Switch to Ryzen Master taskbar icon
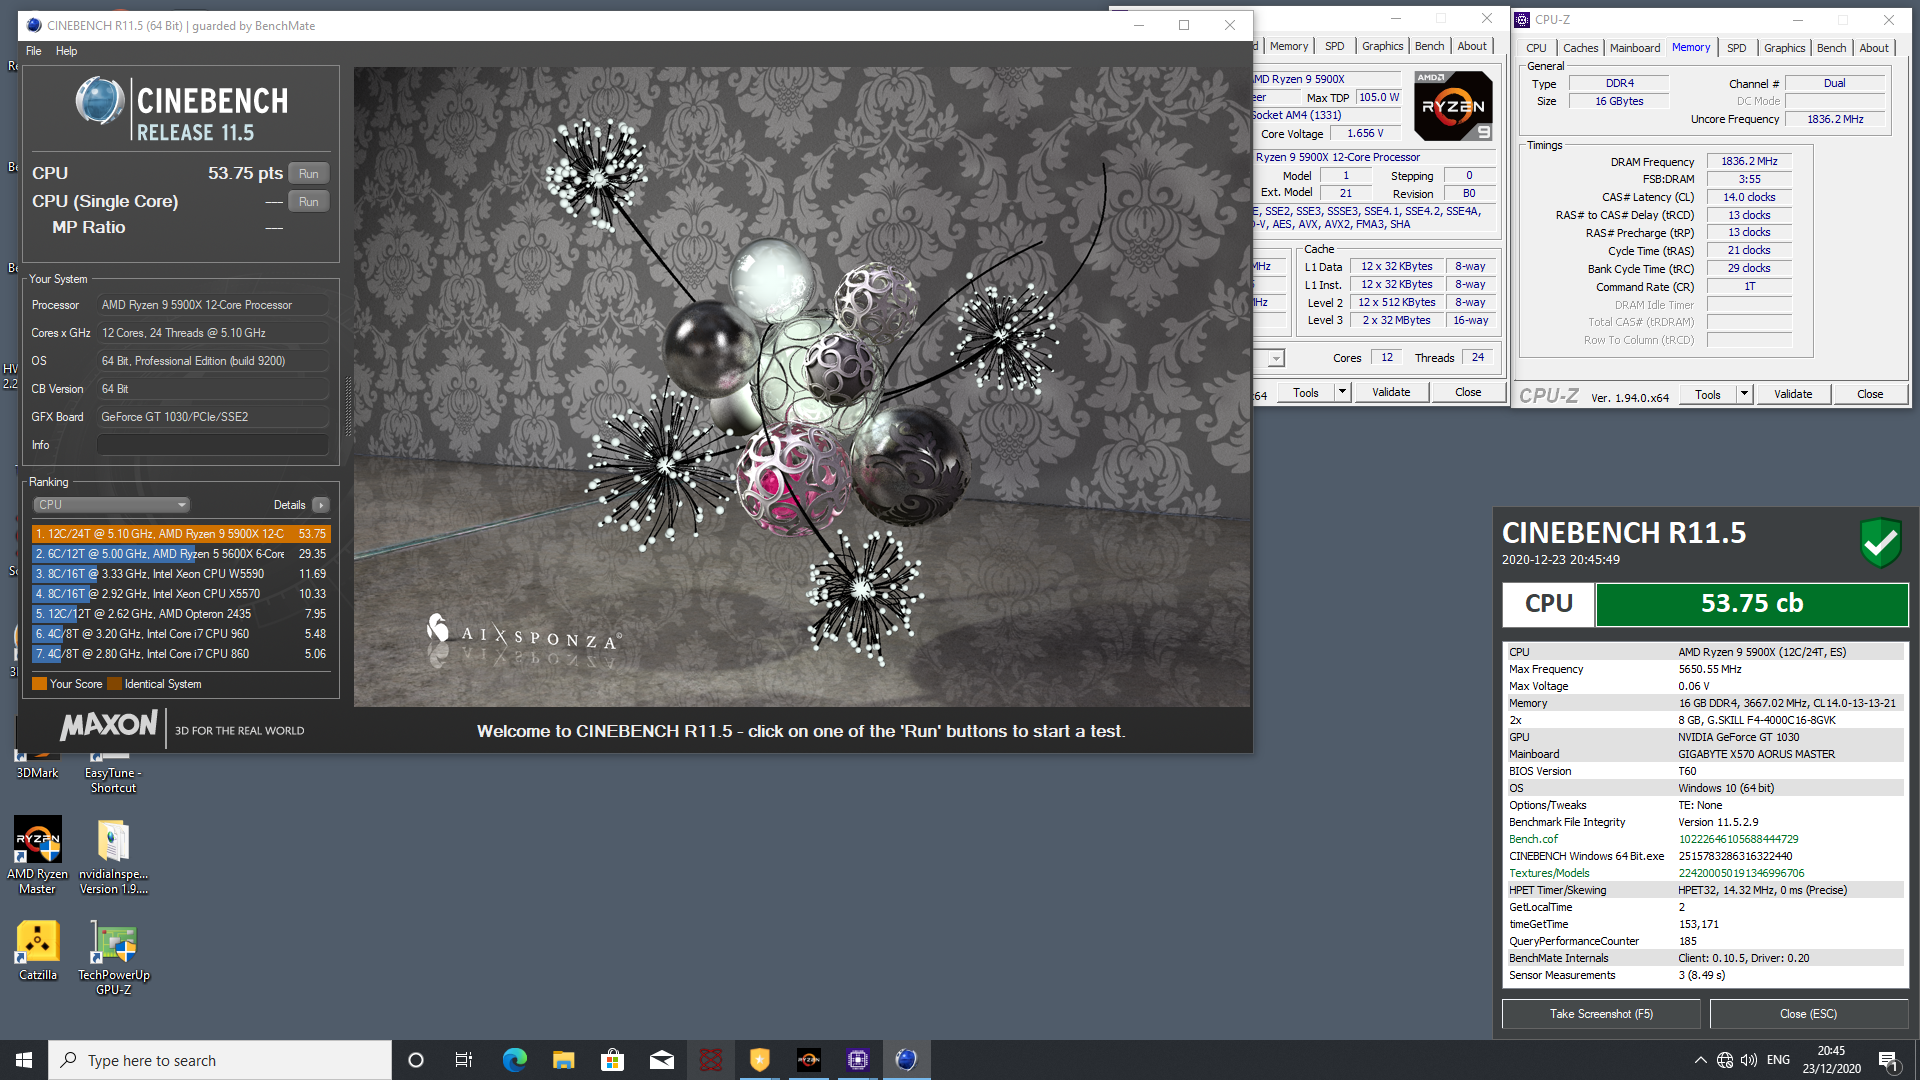The width and height of the screenshot is (1920, 1080). click(x=808, y=1060)
